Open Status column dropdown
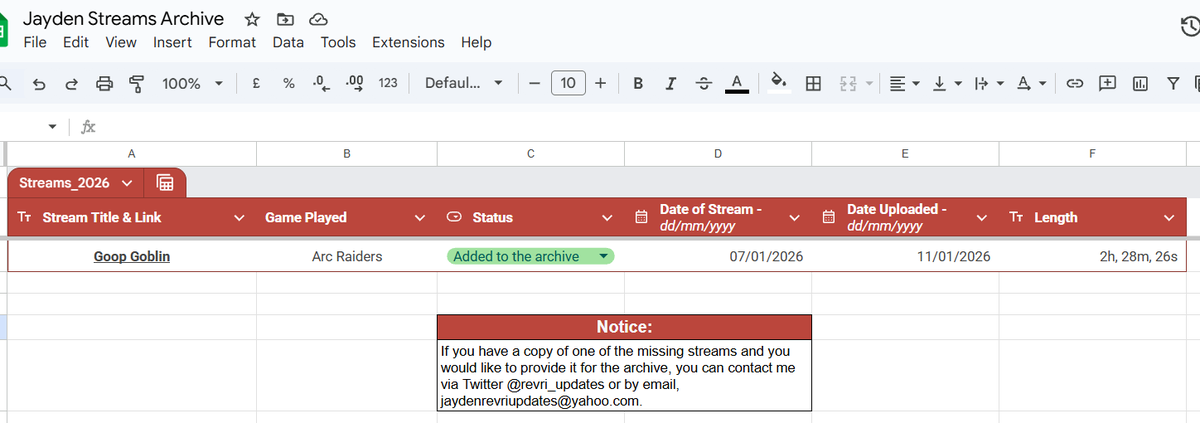This screenshot has width=1200, height=423. tap(607, 217)
